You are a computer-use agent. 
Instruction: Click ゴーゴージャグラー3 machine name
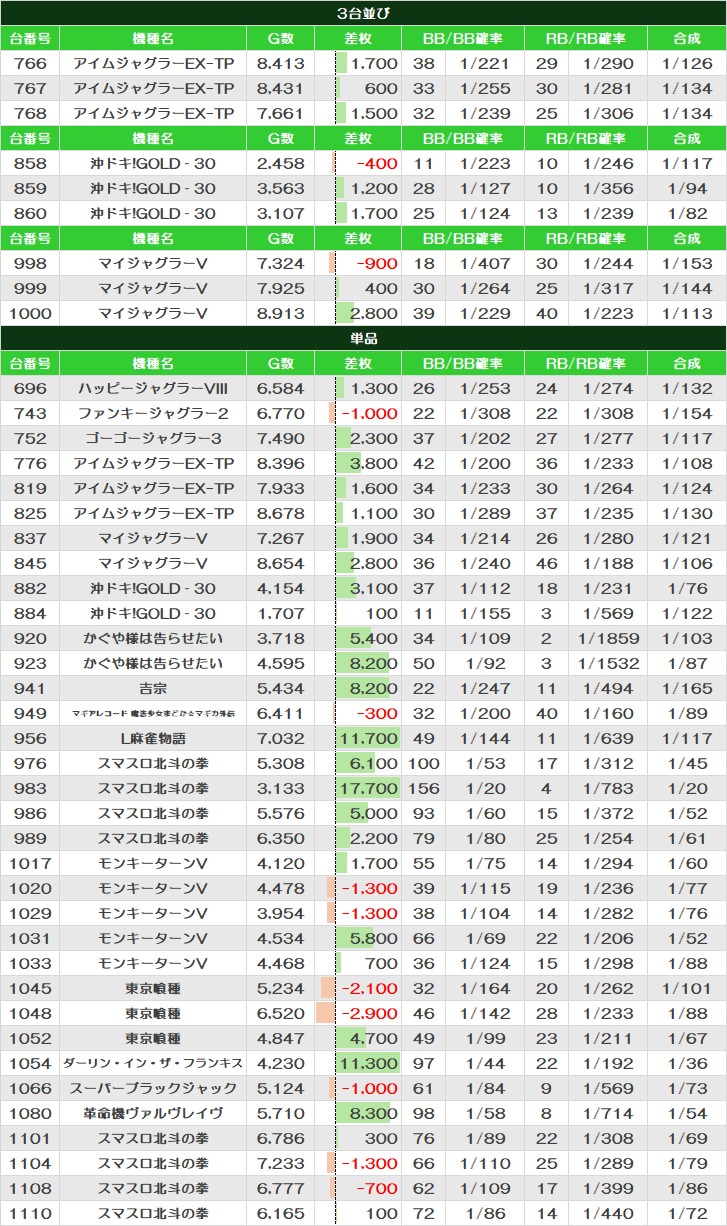(153, 438)
